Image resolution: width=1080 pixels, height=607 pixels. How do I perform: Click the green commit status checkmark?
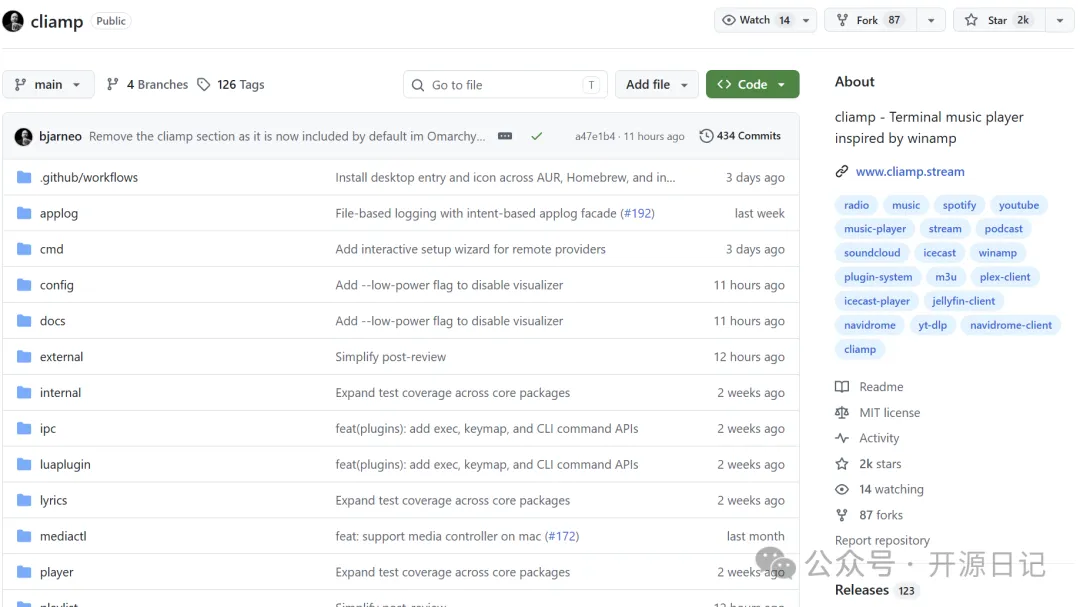pos(537,136)
